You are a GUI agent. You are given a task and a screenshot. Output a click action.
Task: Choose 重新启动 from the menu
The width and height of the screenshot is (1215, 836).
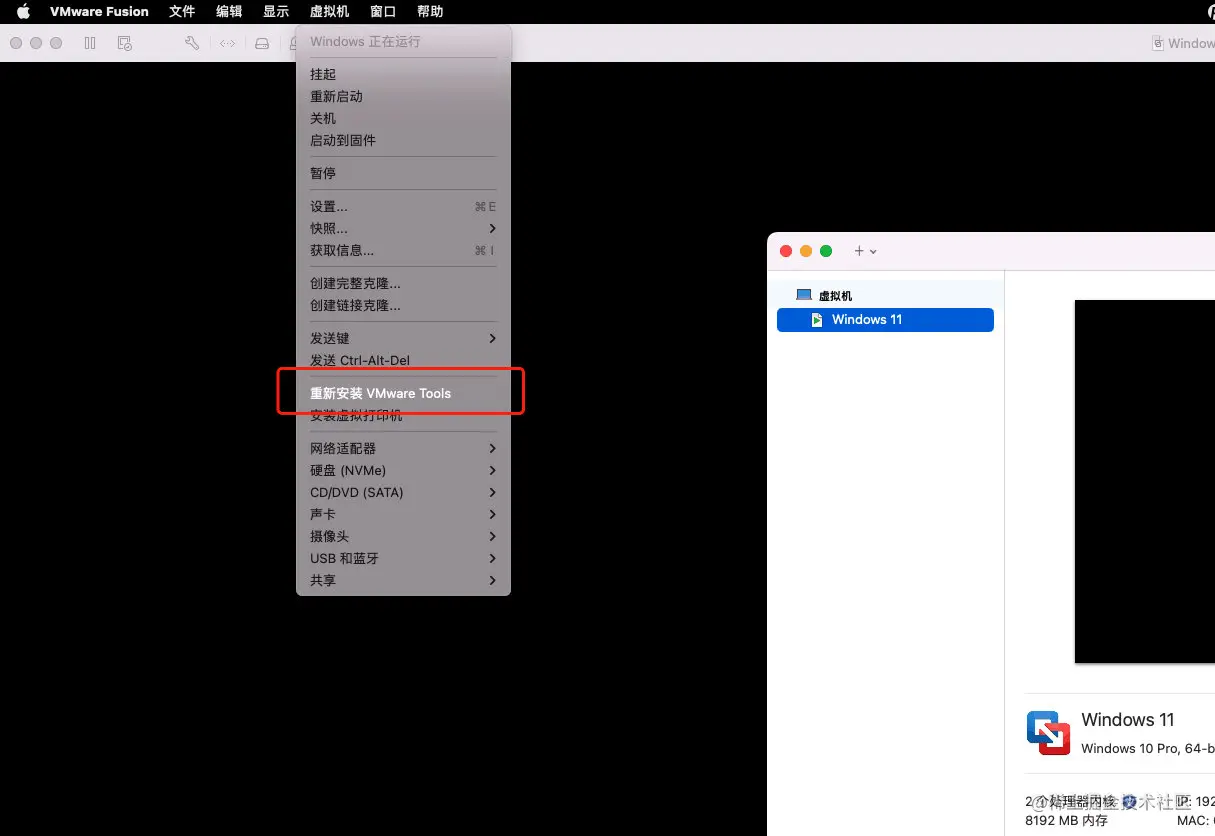point(403,97)
